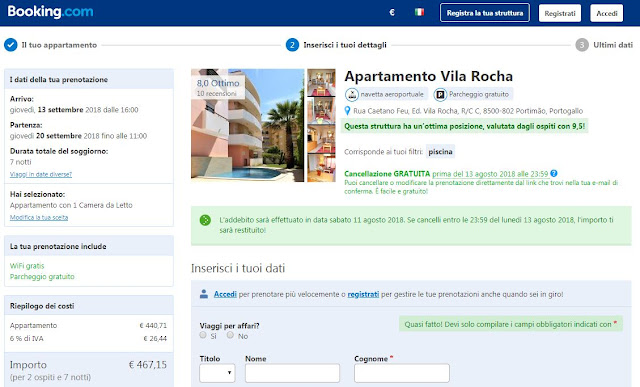Screen dimensions: 640x387
Task: Click Parcheggio gratuito in inclusions list
Action: click(42, 276)
